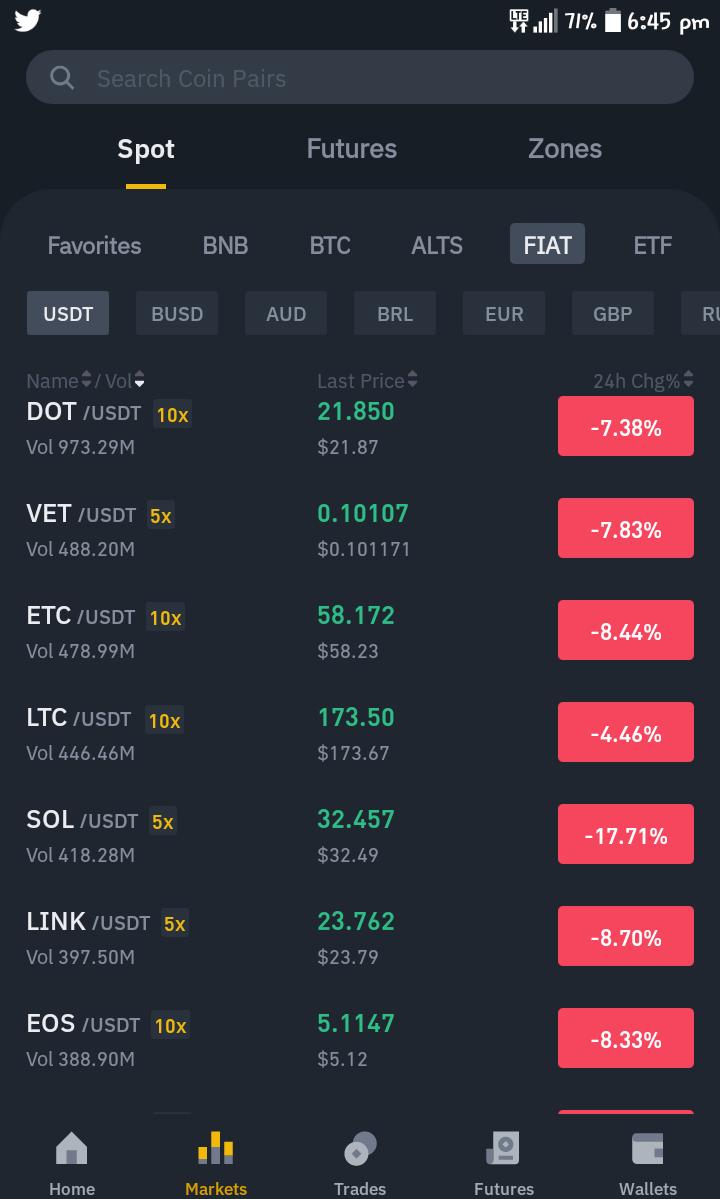Tap the battery icon in status bar

(x=612, y=21)
